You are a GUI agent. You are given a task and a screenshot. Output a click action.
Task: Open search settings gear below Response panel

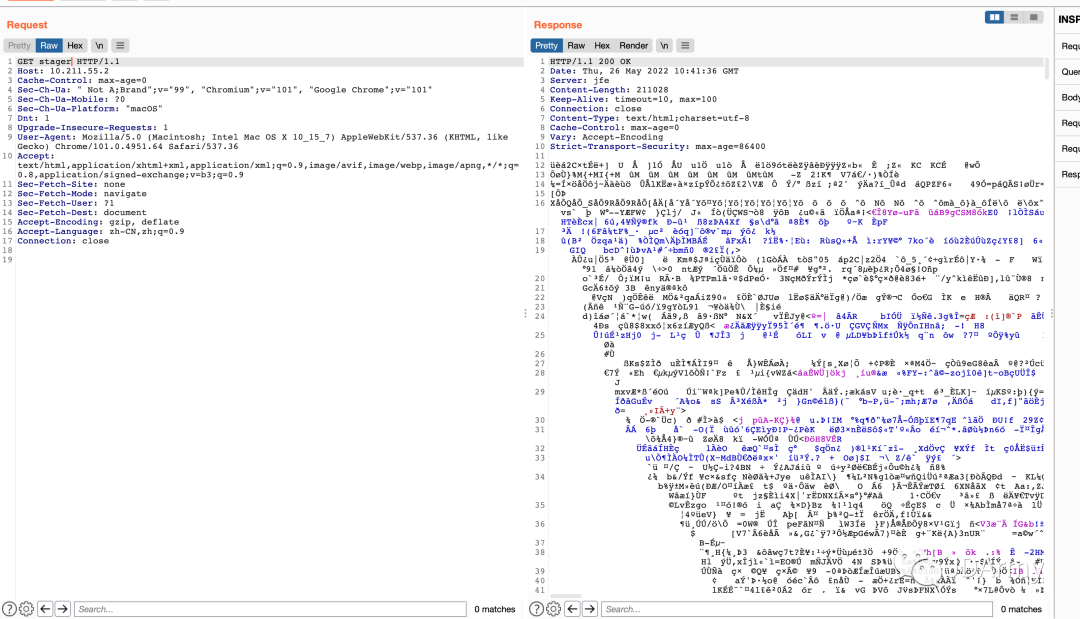(554, 609)
